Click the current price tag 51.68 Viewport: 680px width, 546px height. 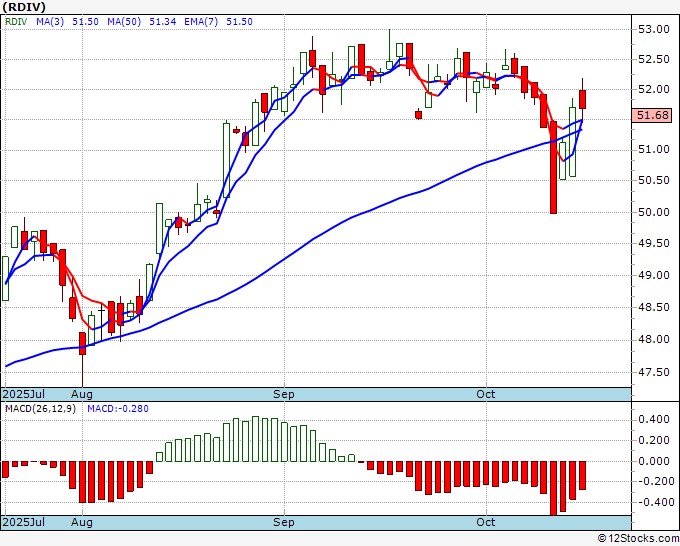[652, 115]
